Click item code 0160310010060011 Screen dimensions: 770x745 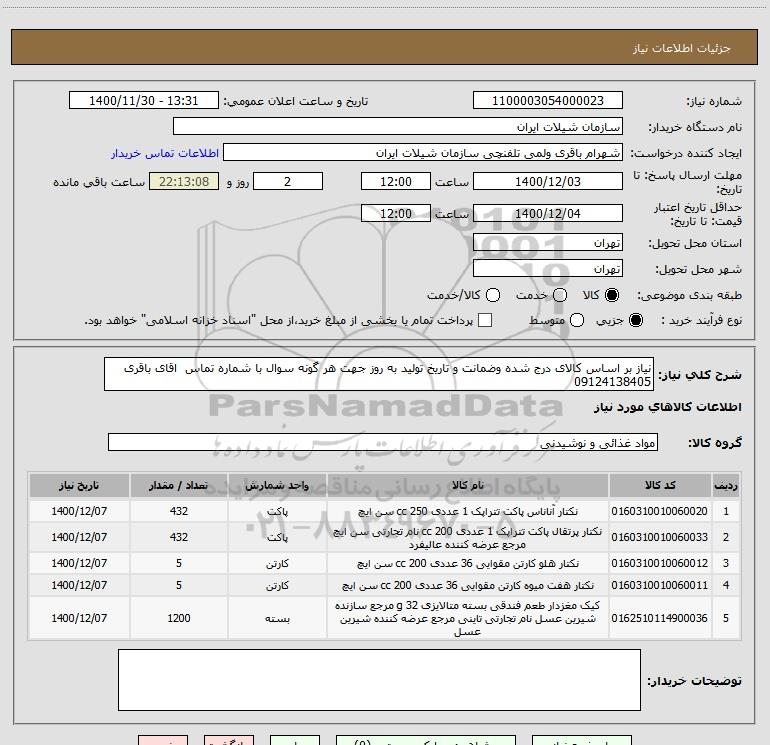[x=660, y=585]
